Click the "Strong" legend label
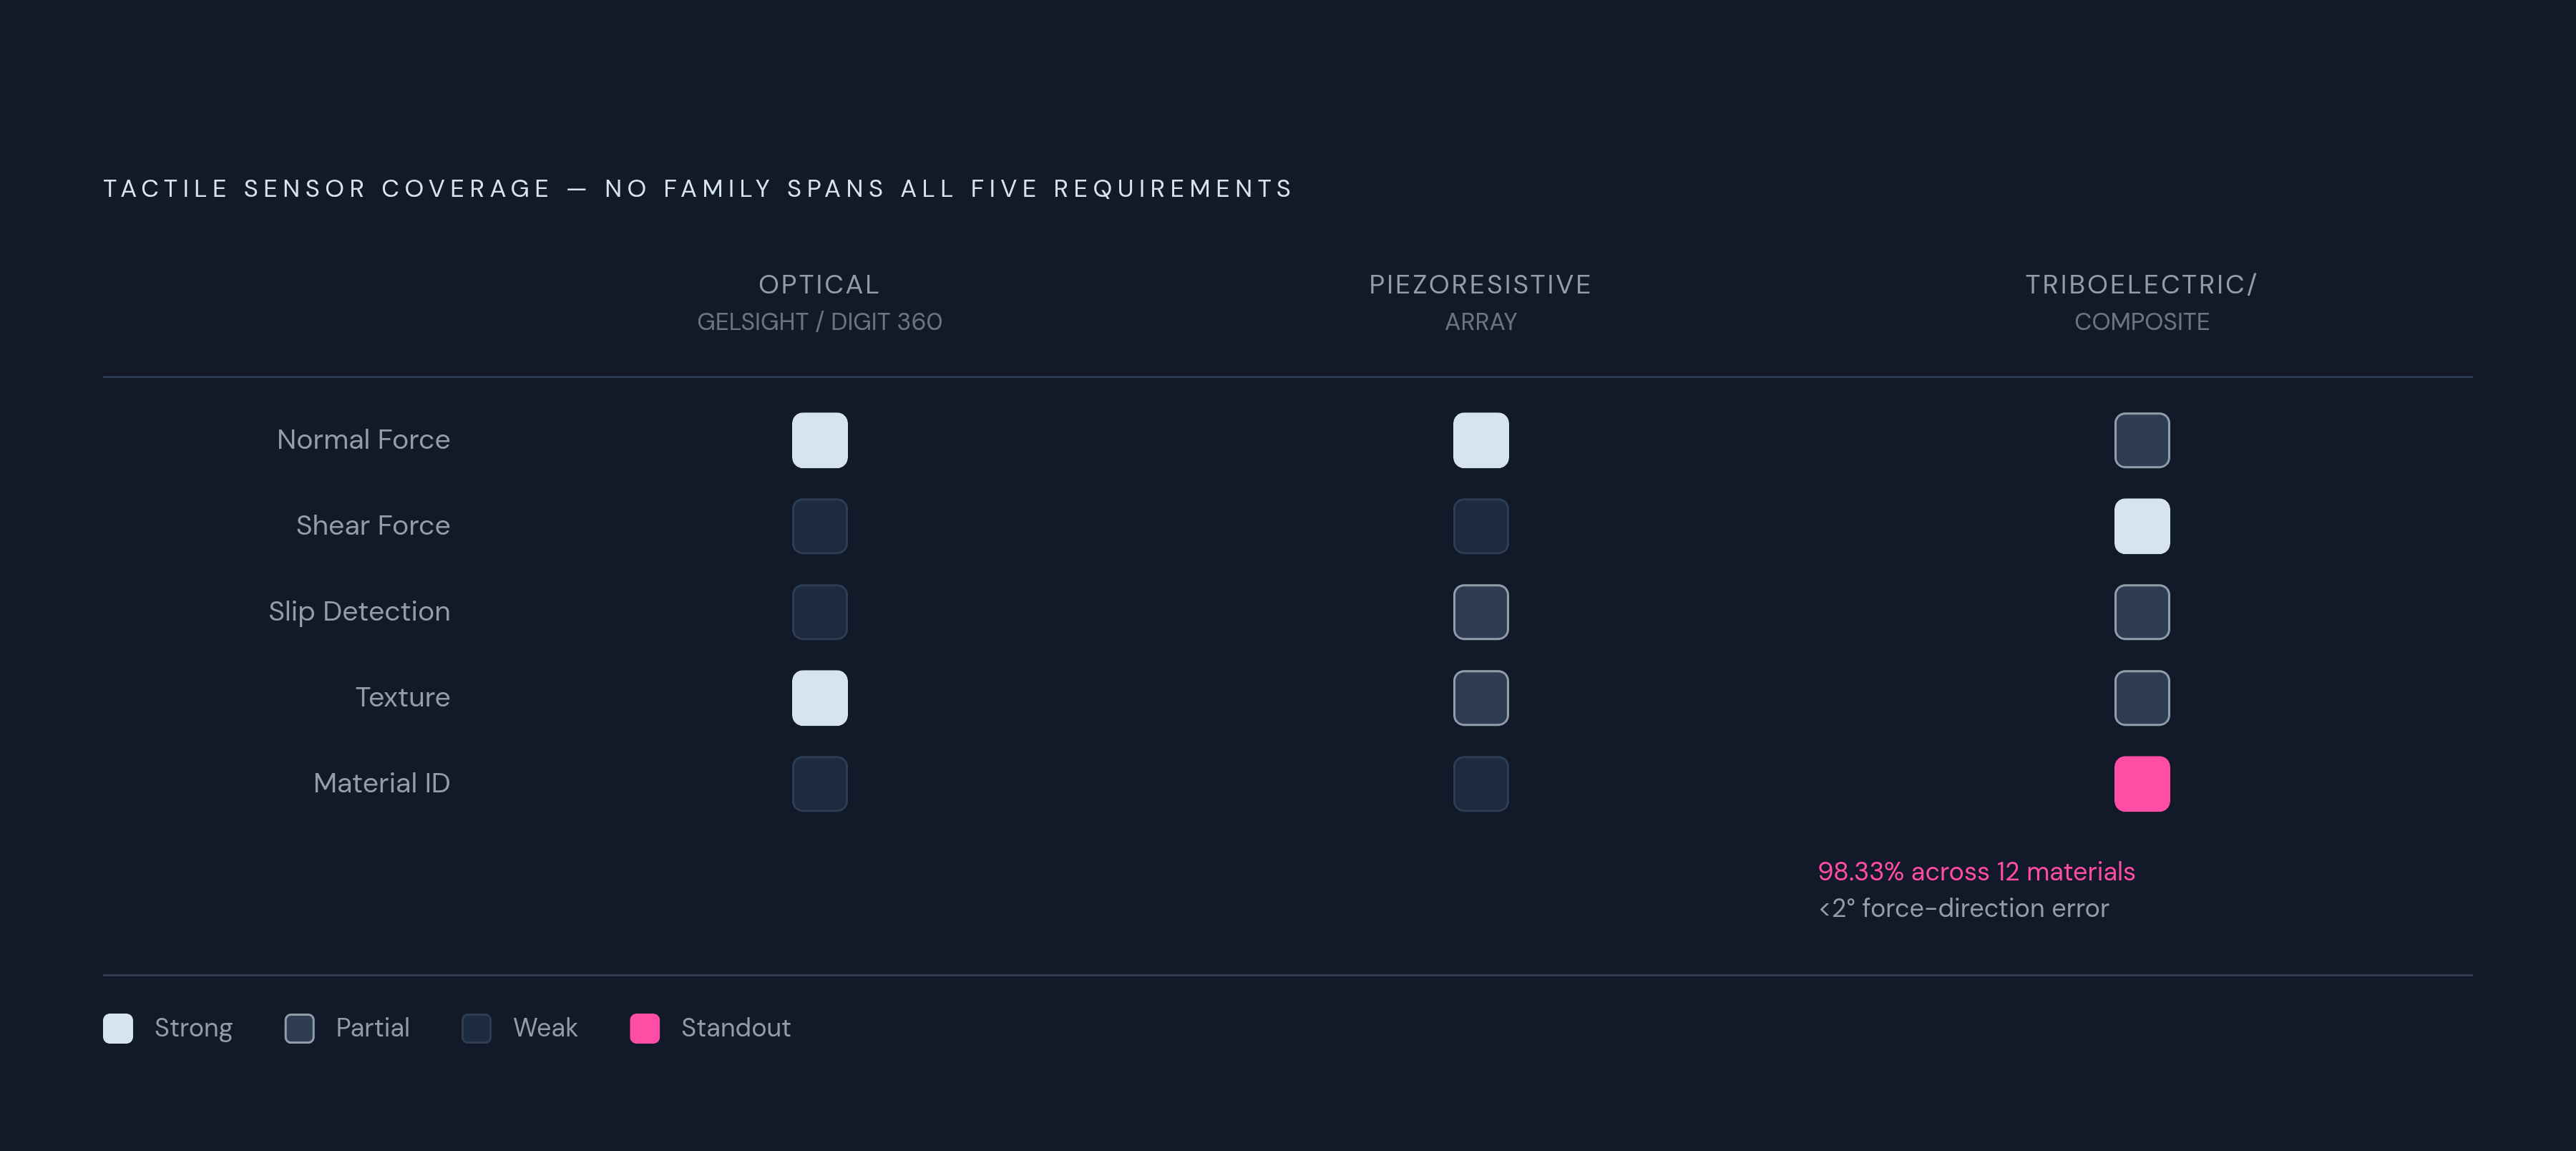 [x=193, y=1028]
